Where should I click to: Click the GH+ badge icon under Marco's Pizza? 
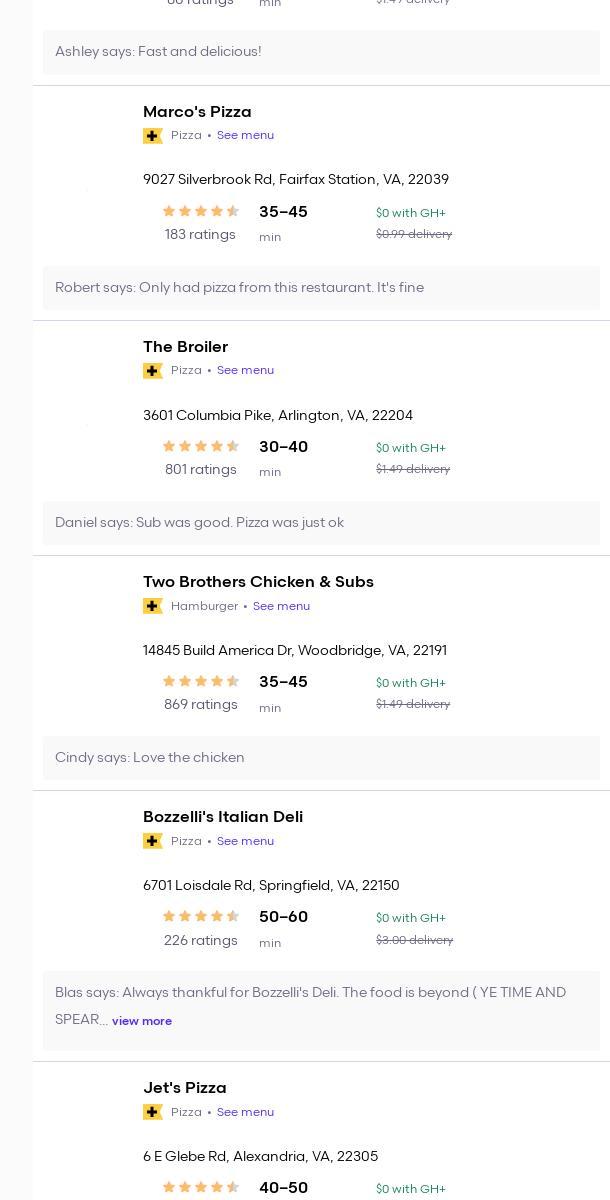click(153, 136)
